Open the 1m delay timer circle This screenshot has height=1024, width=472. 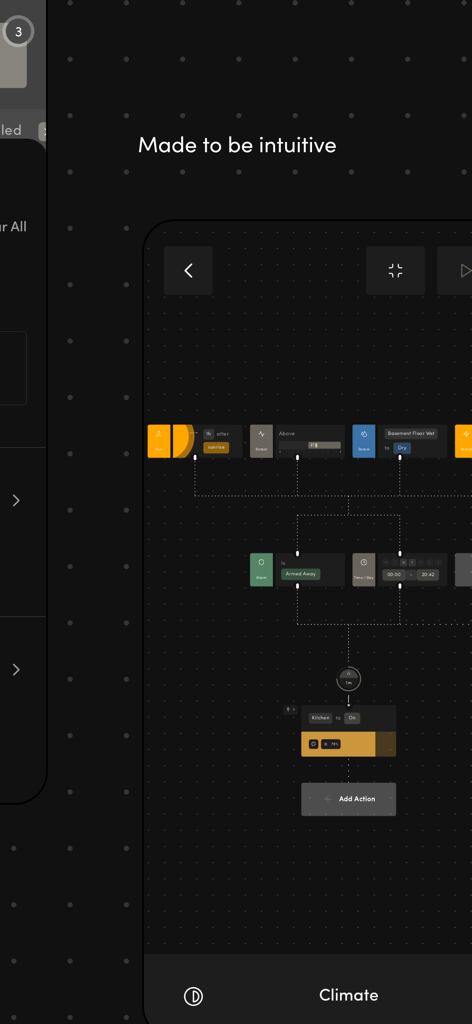(349, 679)
